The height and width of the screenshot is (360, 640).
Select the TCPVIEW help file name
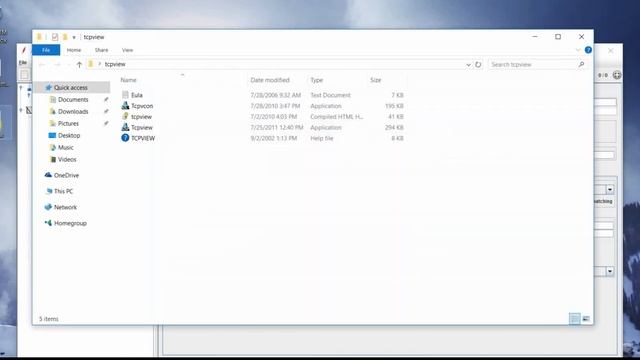pos(143,138)
